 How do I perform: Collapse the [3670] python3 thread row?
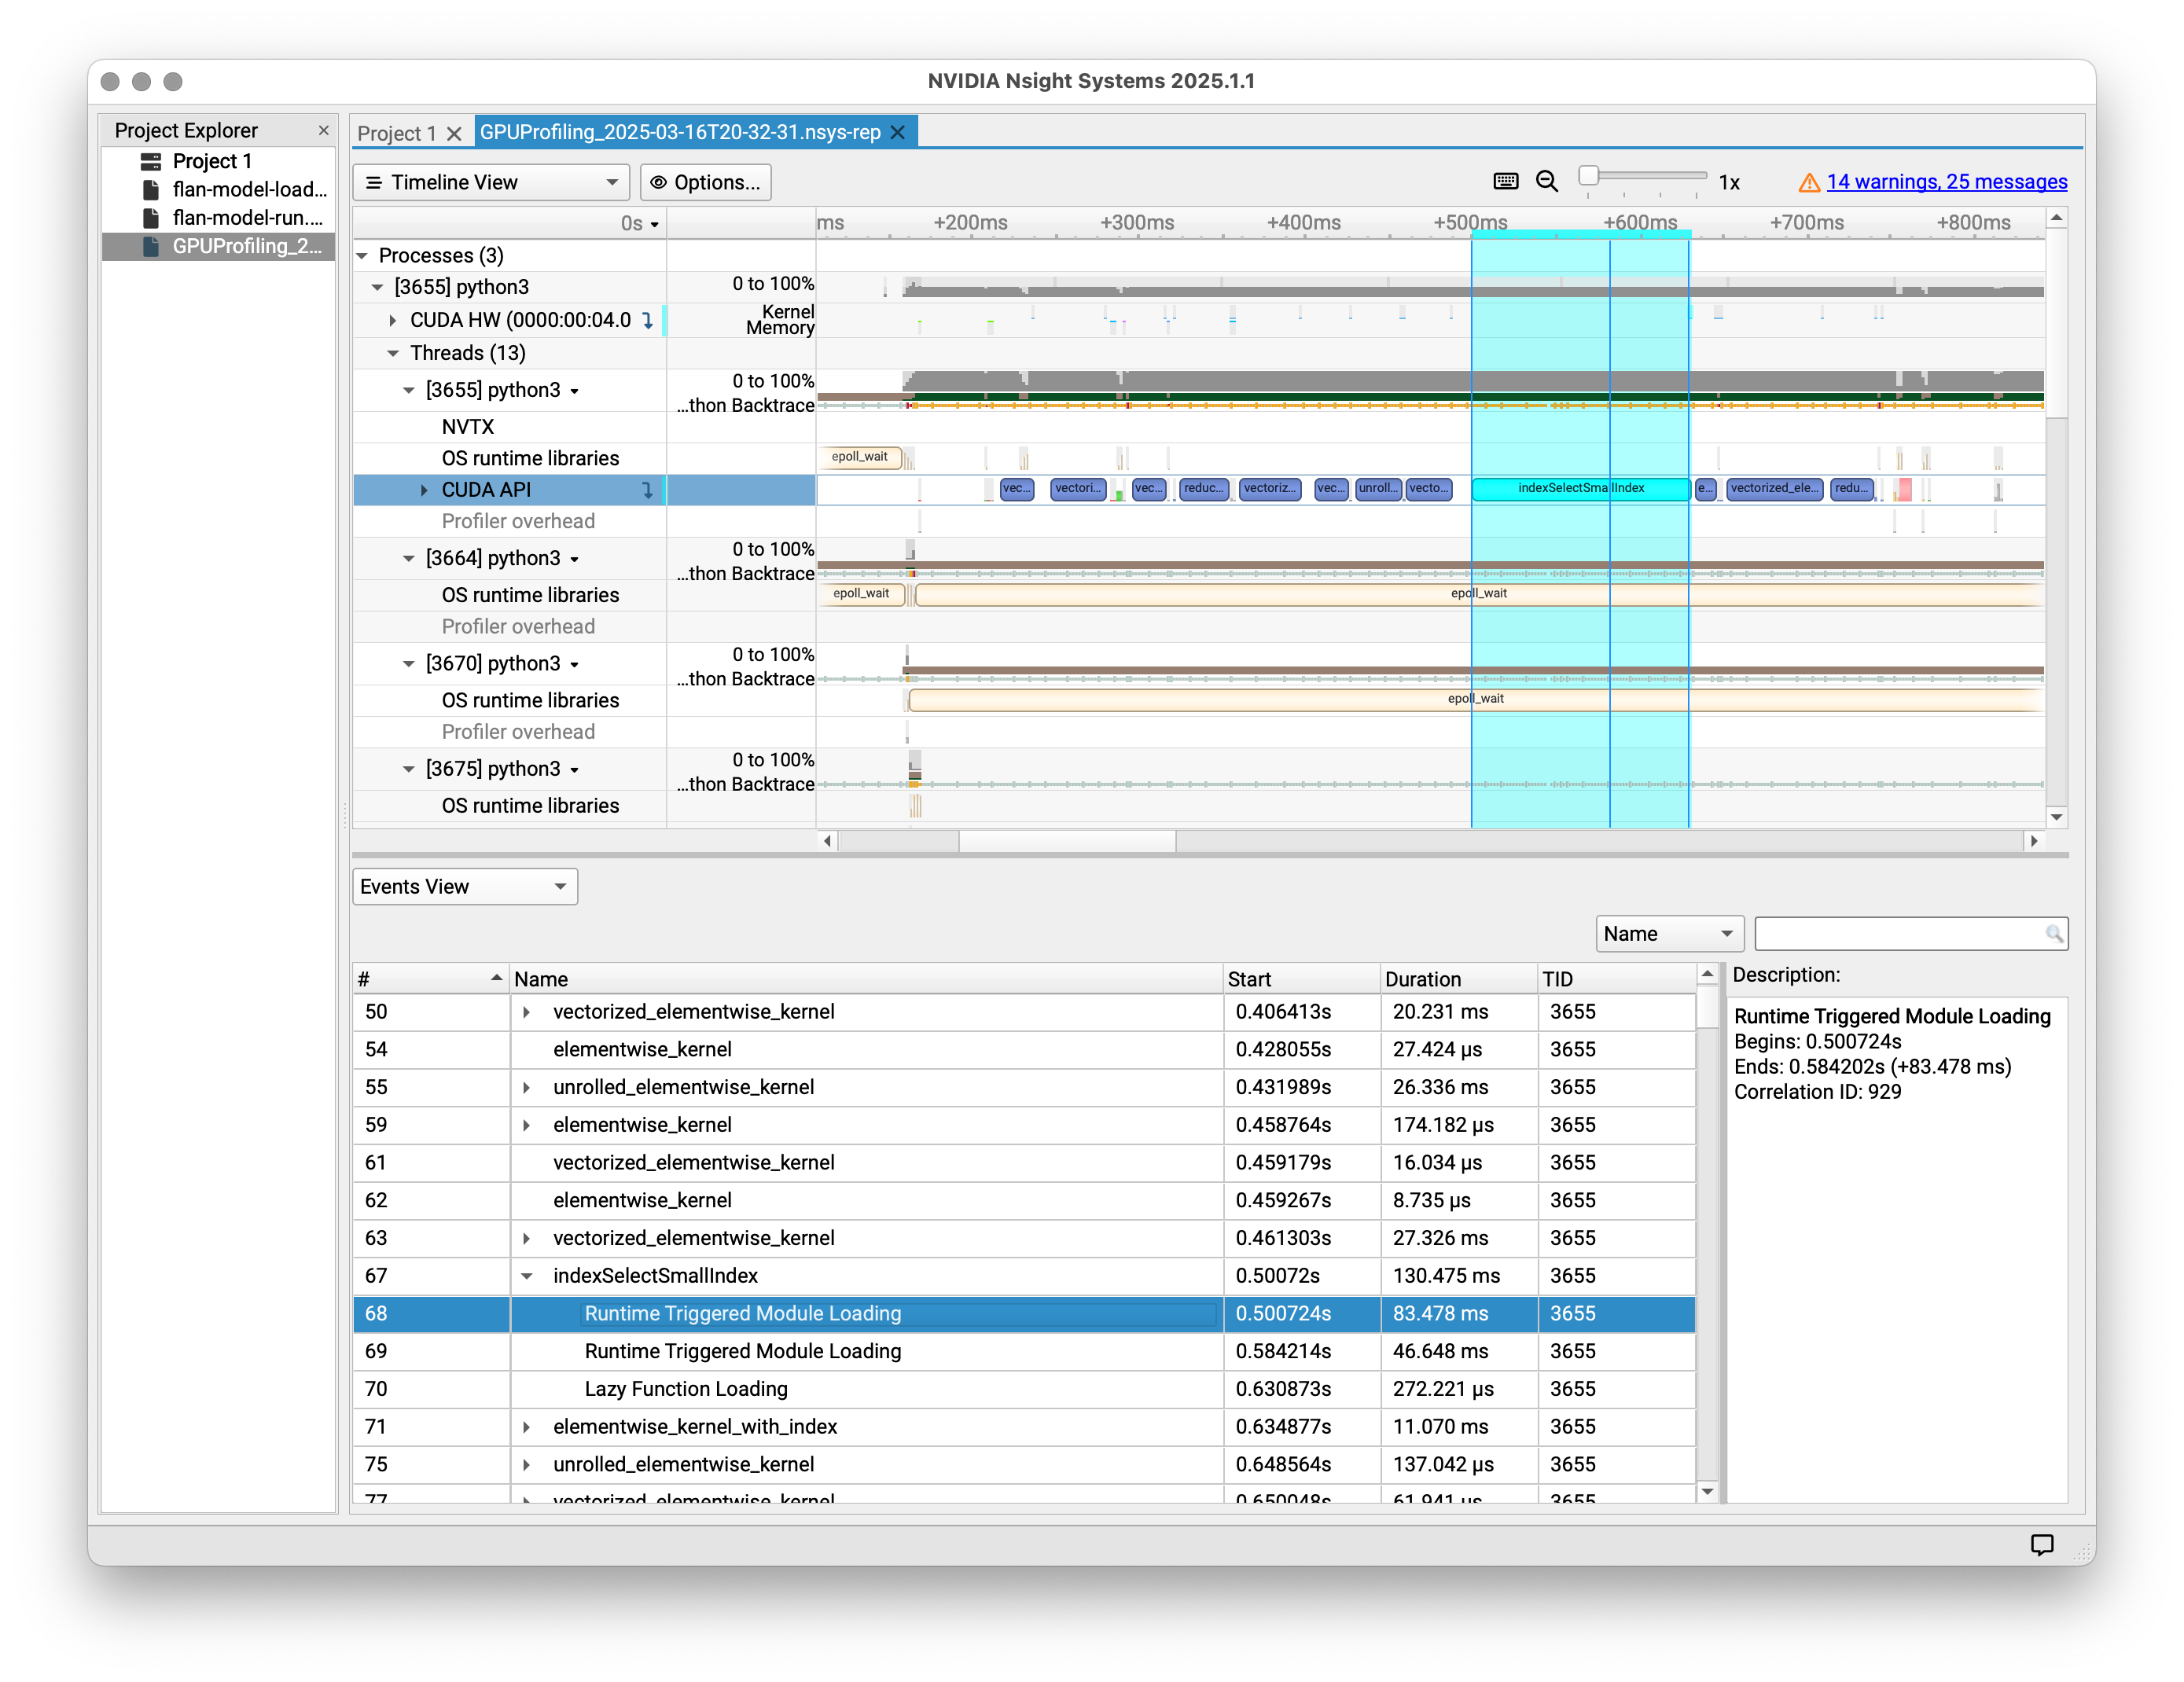click(x=409, y=664)
